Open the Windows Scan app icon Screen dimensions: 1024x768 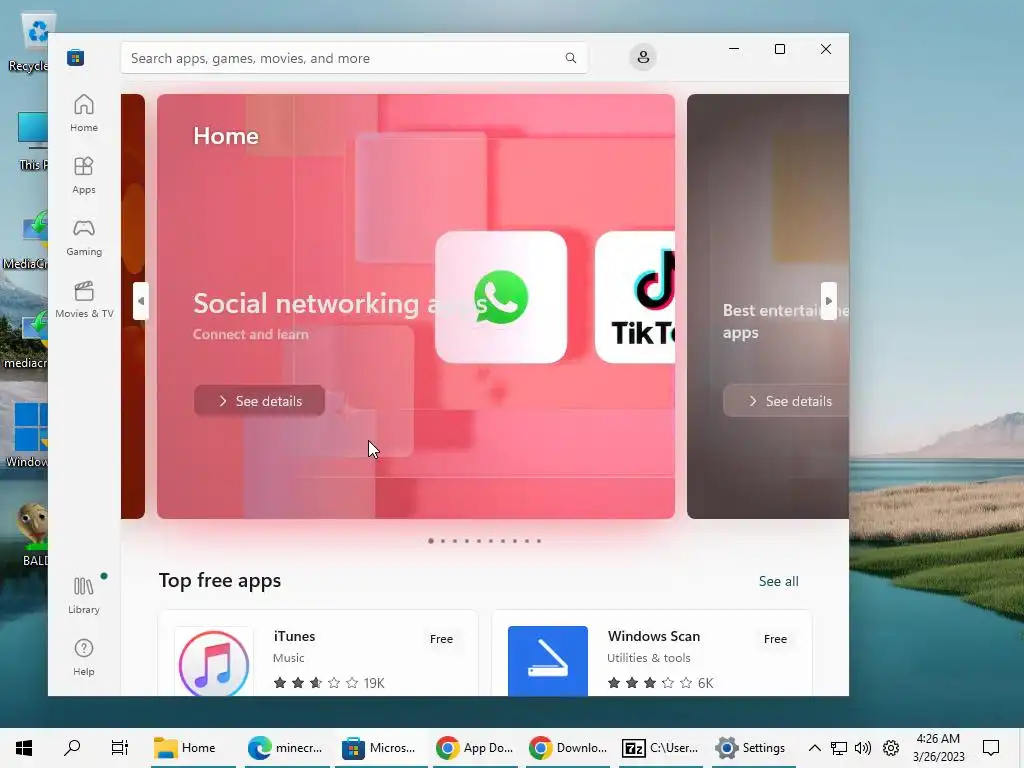[548, 661]
